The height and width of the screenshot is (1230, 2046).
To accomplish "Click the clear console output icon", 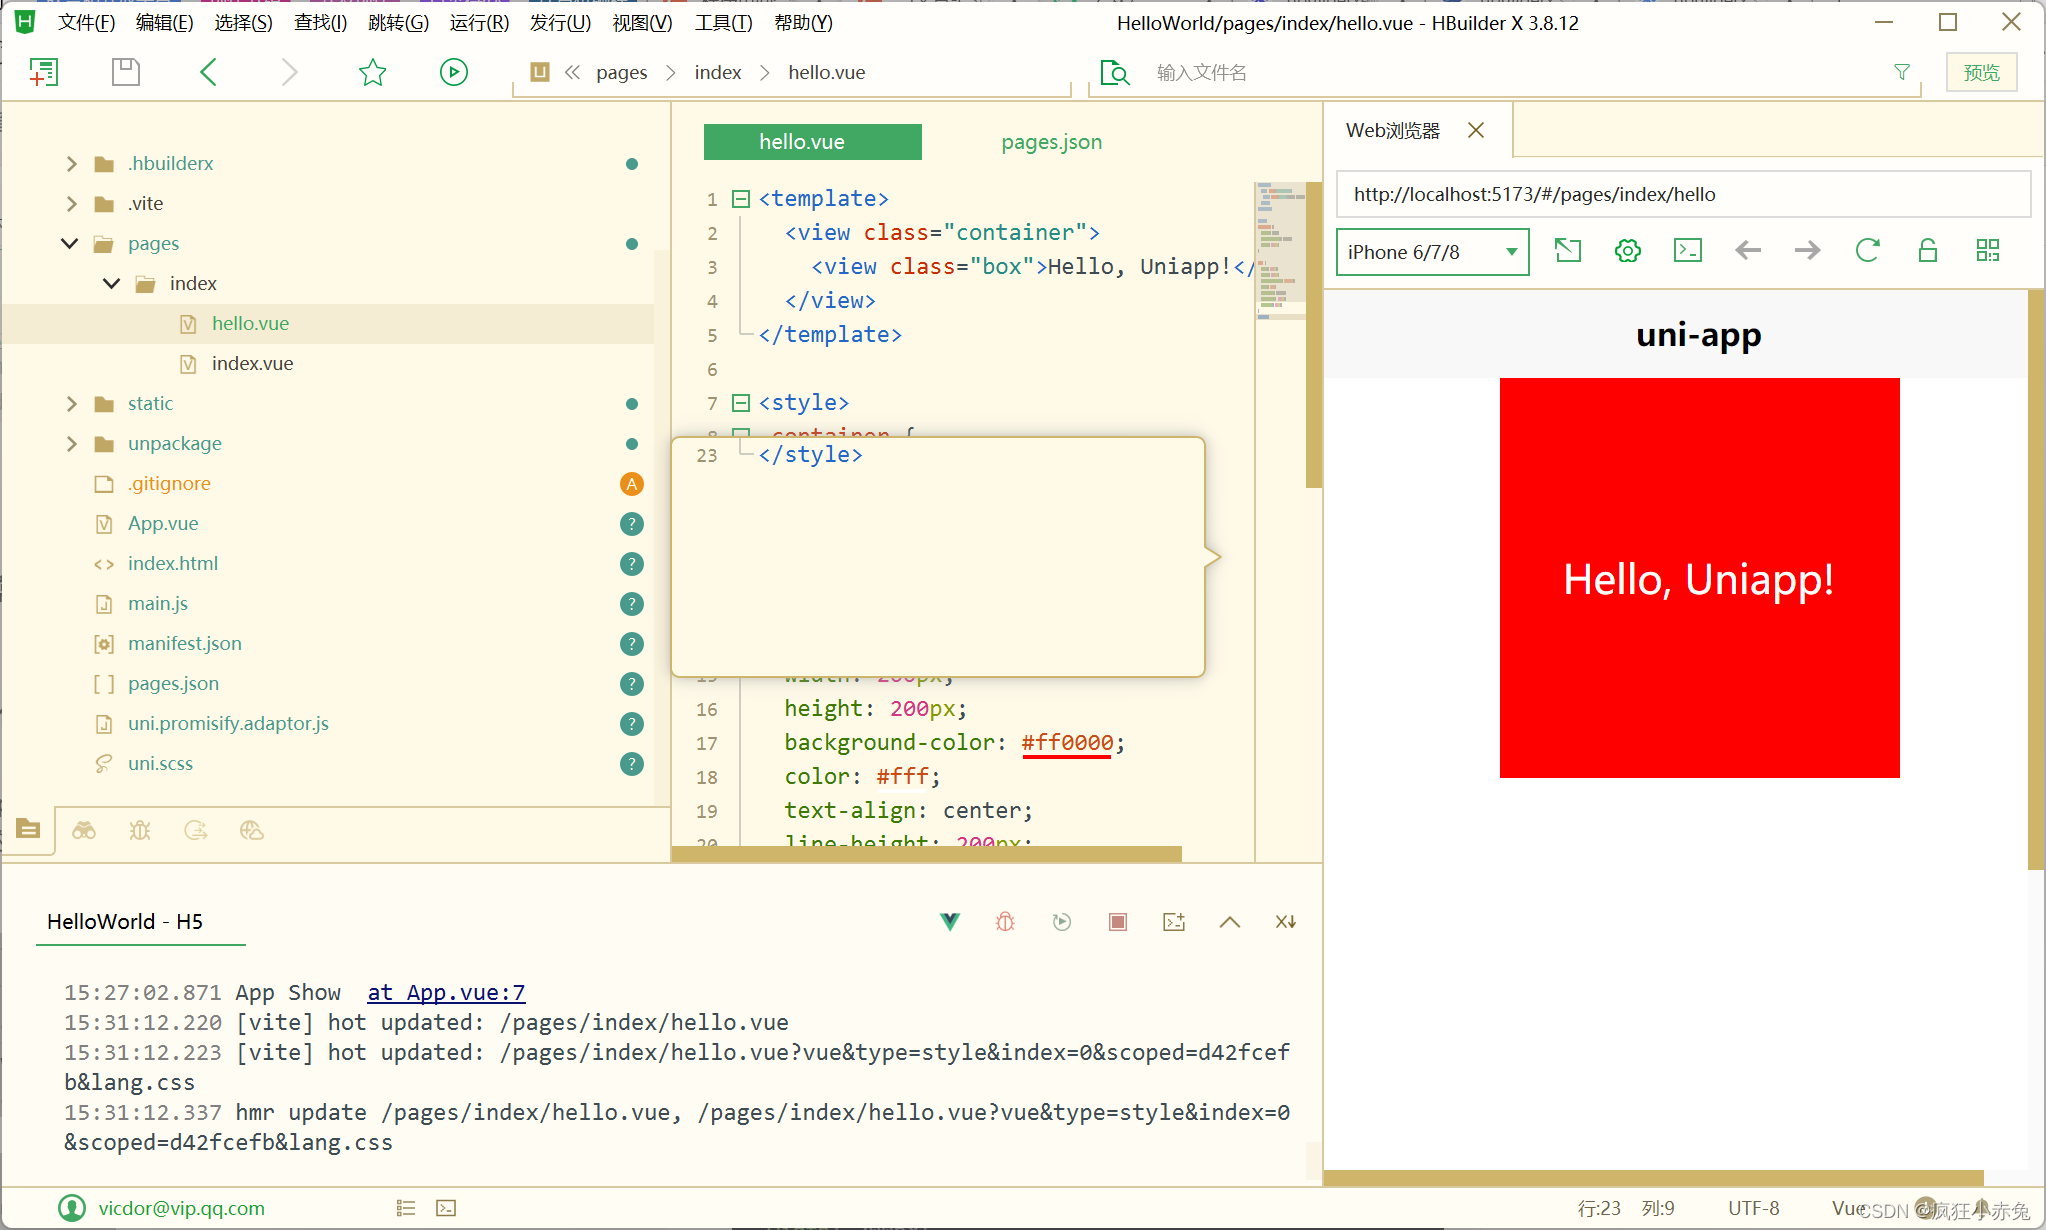I will pos(1286,922).
